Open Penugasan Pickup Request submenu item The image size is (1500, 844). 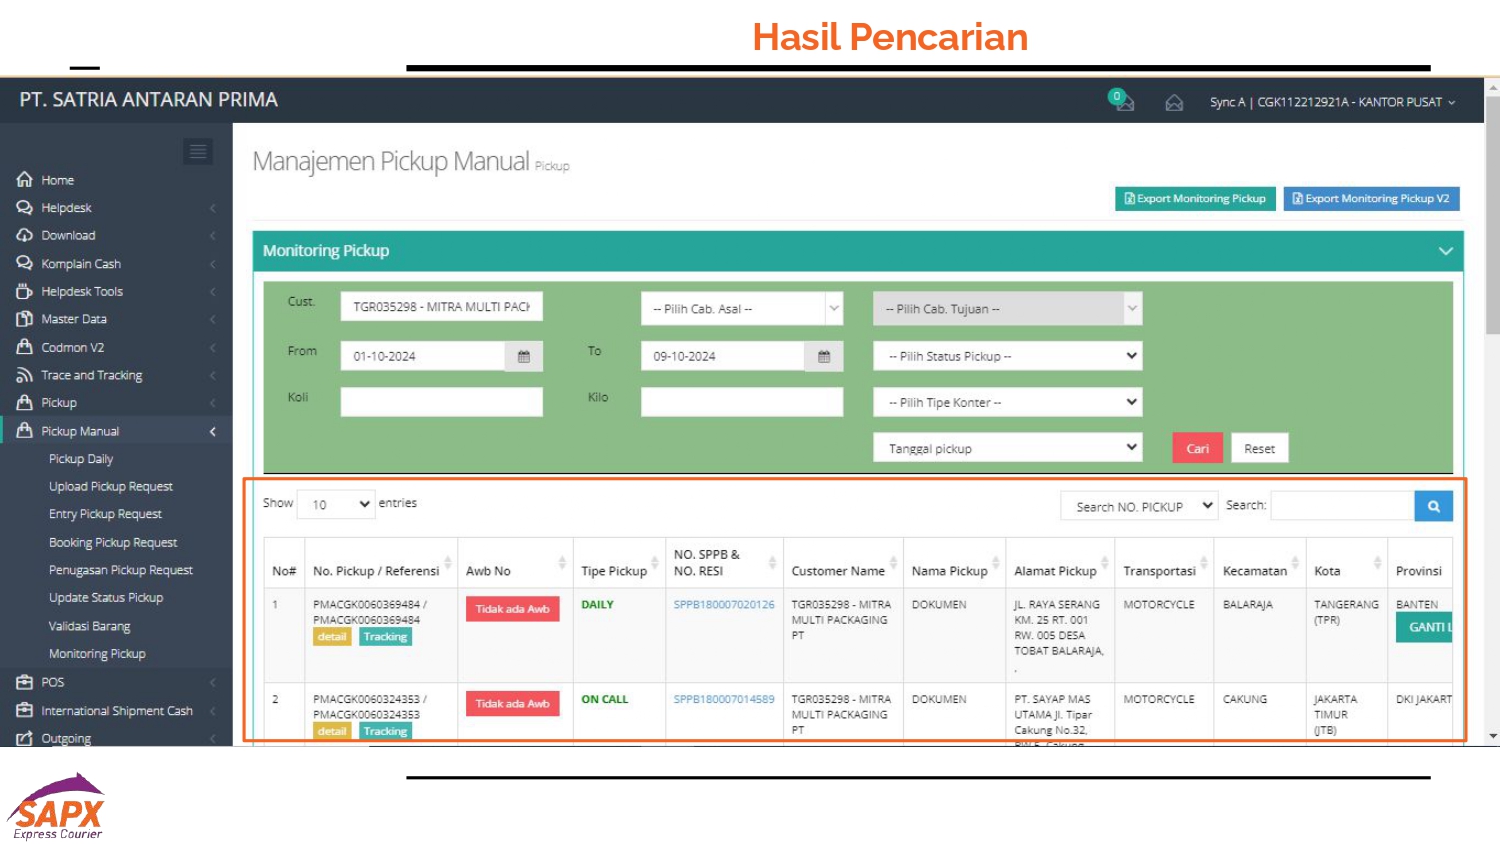[121, 570]
